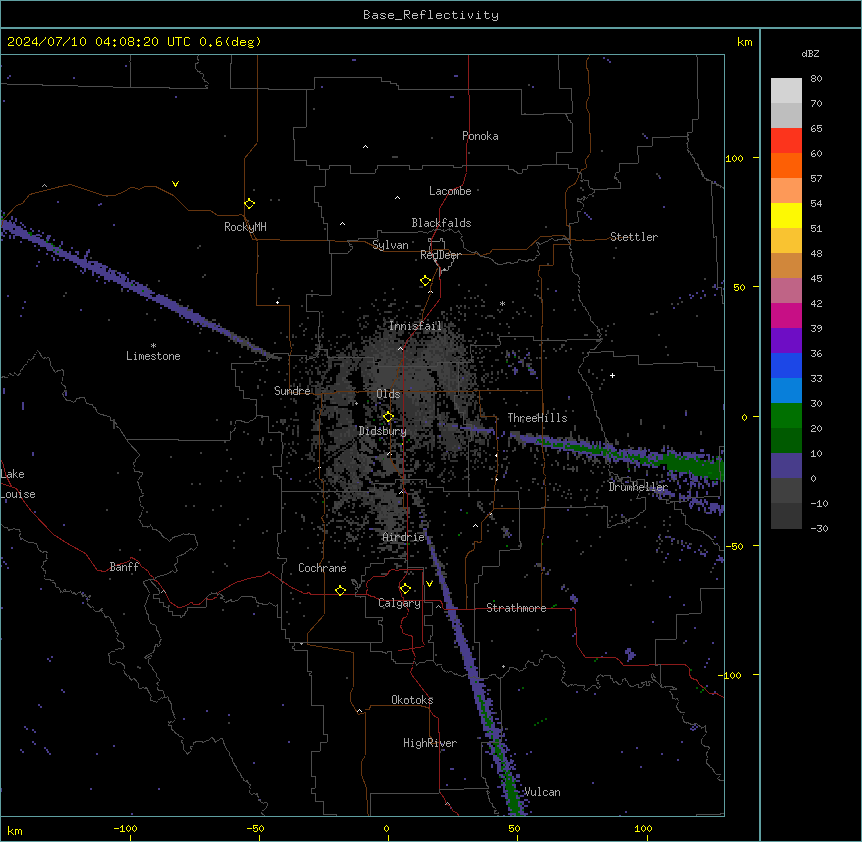Click the Drumheller label
Image resolution: width=862 pixels, height=842 pixels.
click(x=638, y=487)
